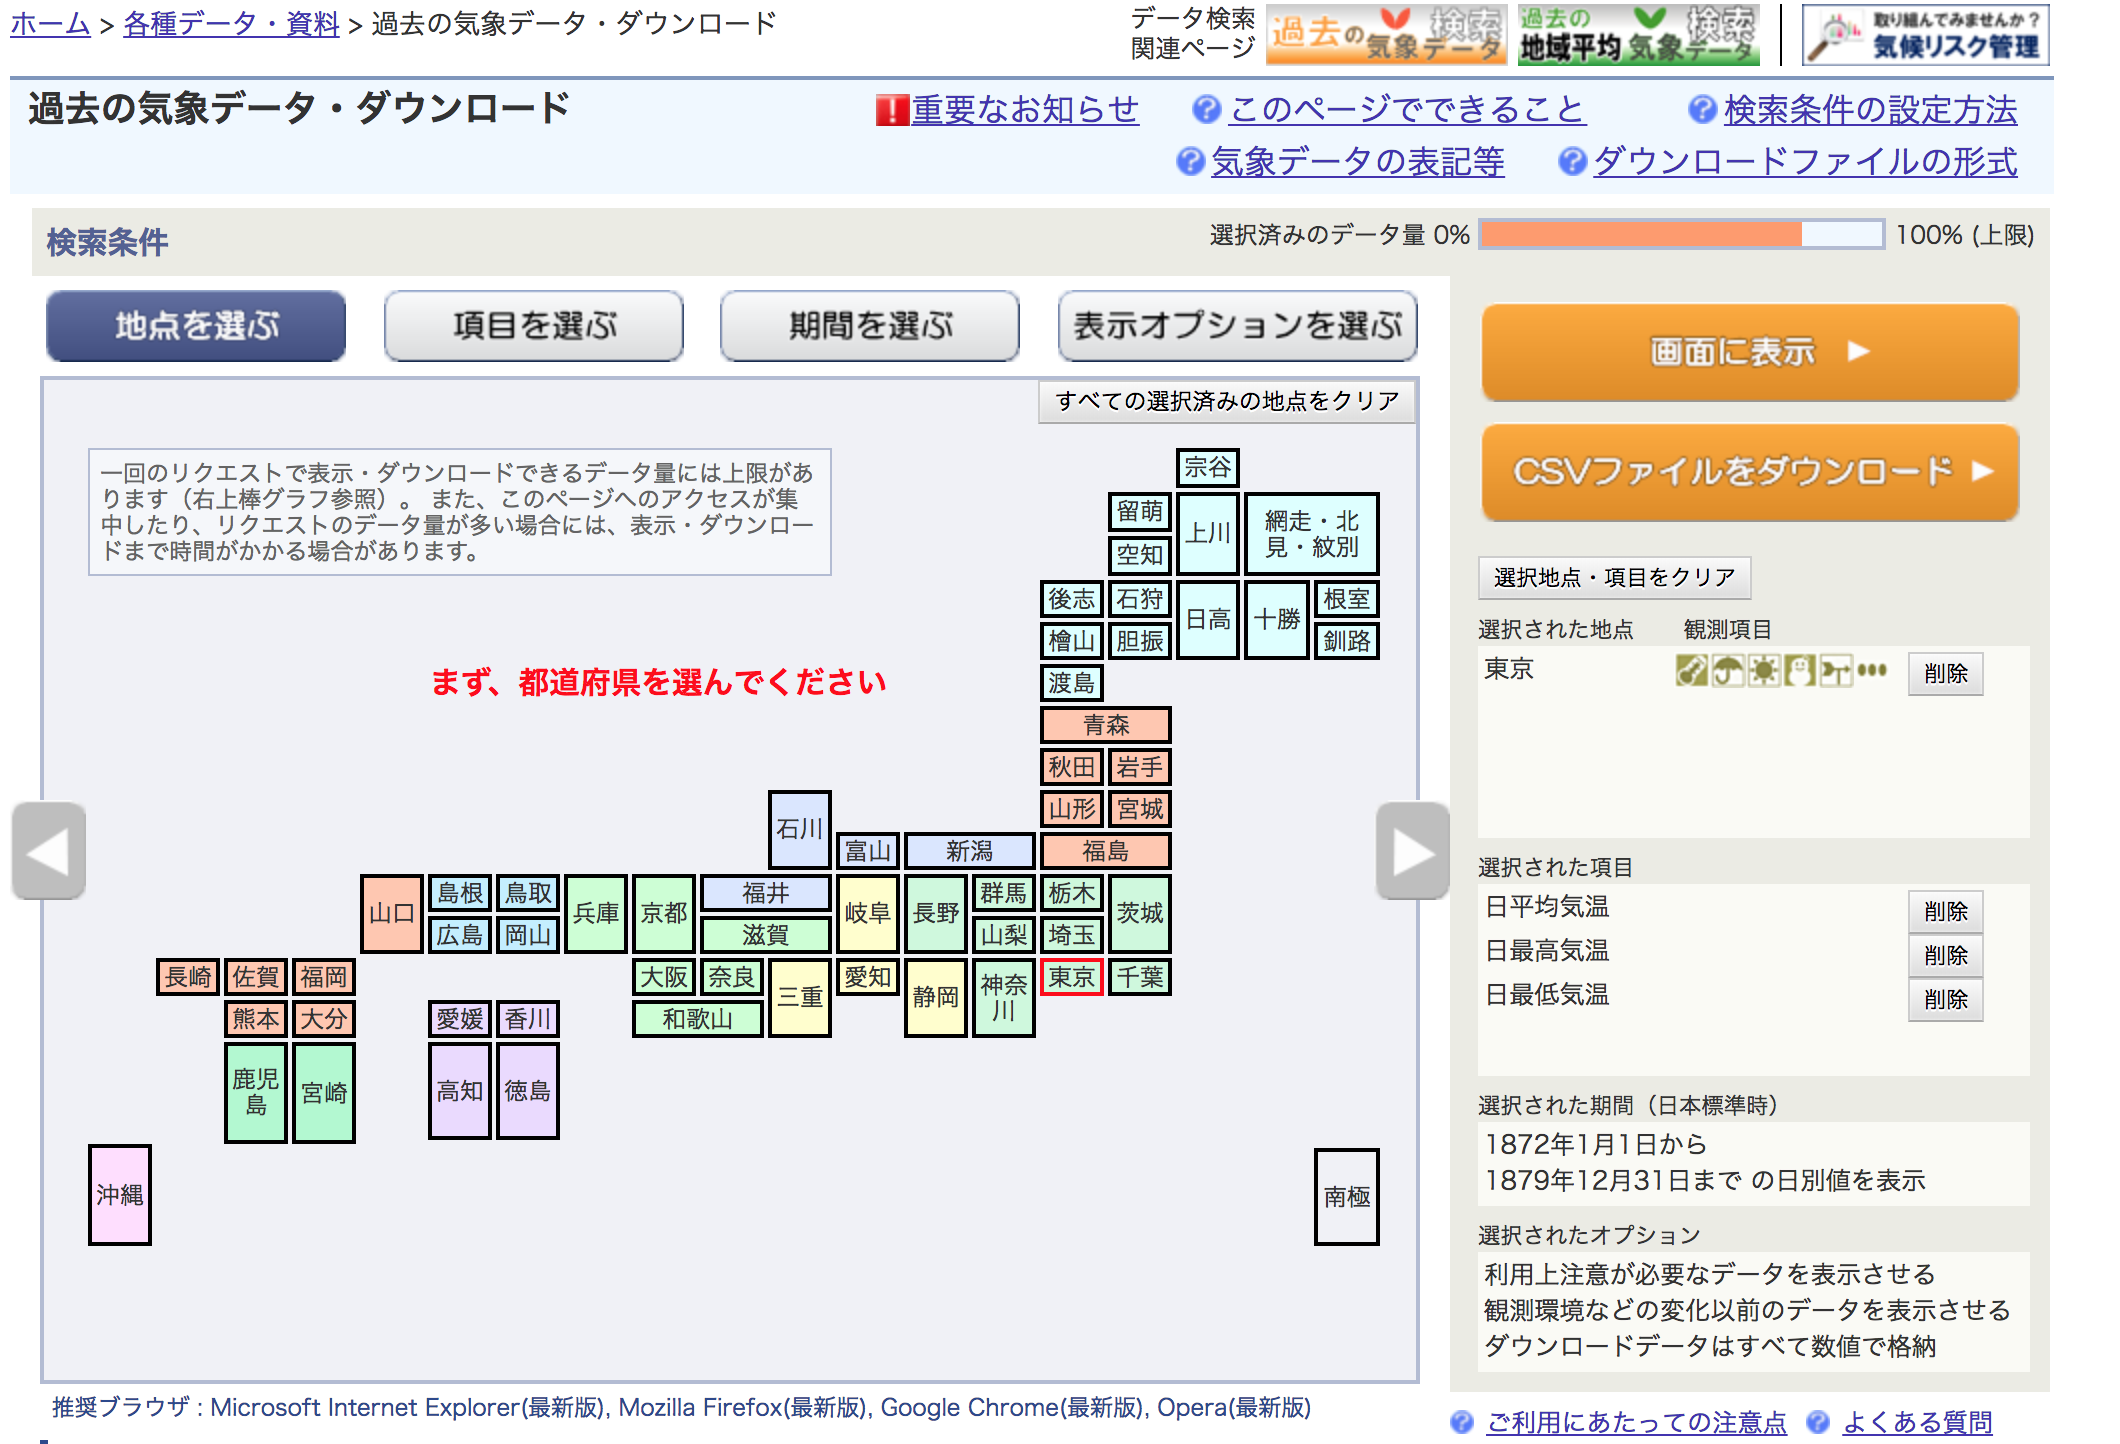
Task: Click the right arrow beside the map
Action: click(1412, 851)
